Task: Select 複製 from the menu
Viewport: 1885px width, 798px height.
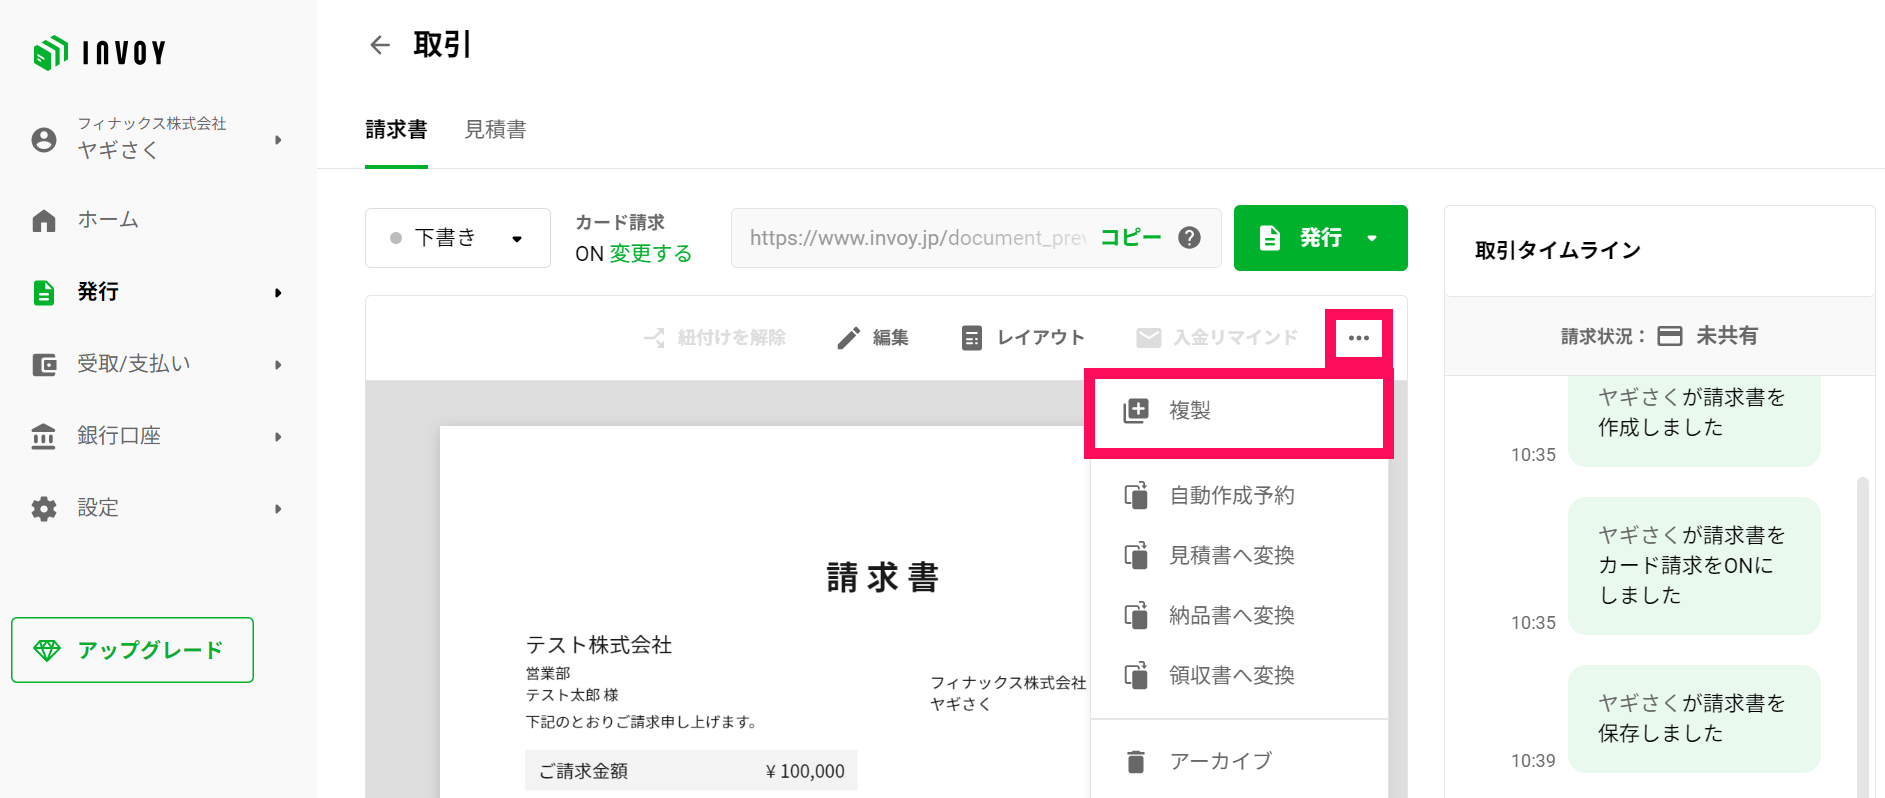Action: 1239,411
